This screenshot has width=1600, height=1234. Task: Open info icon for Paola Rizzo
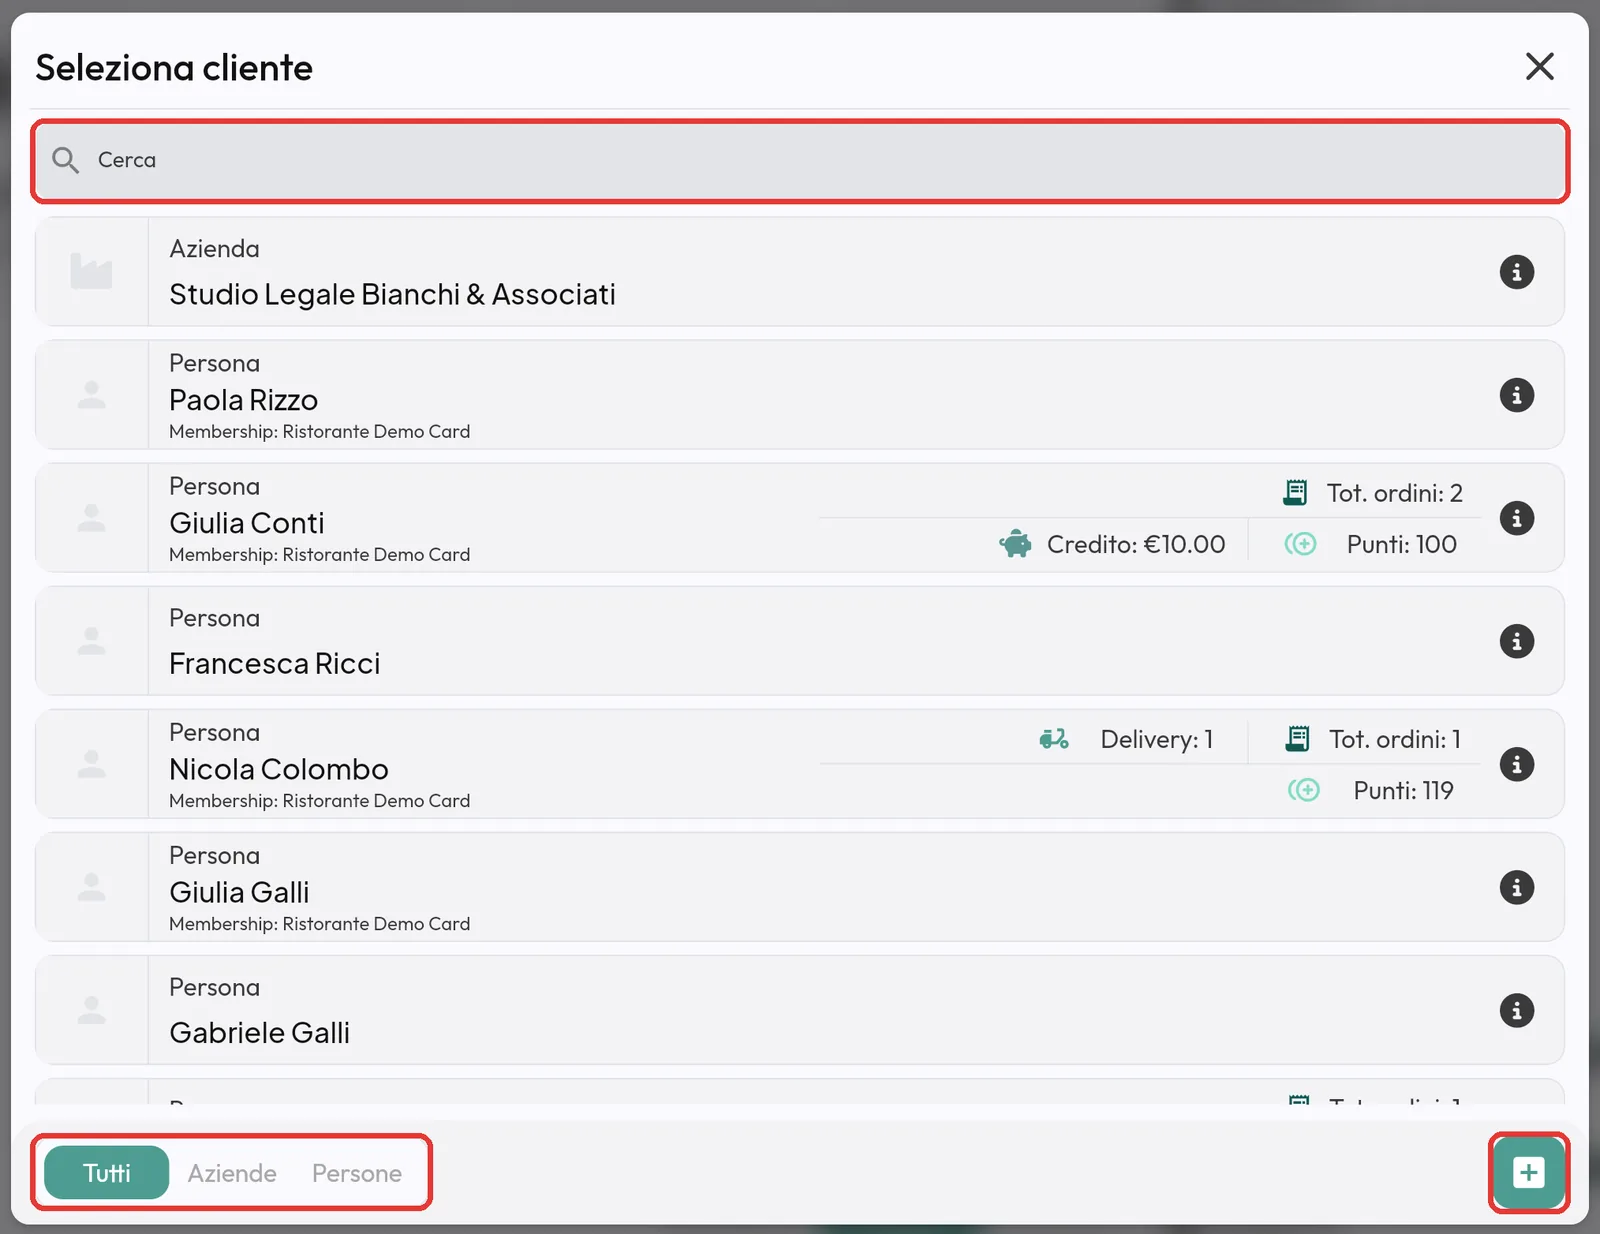point(1516,395)
